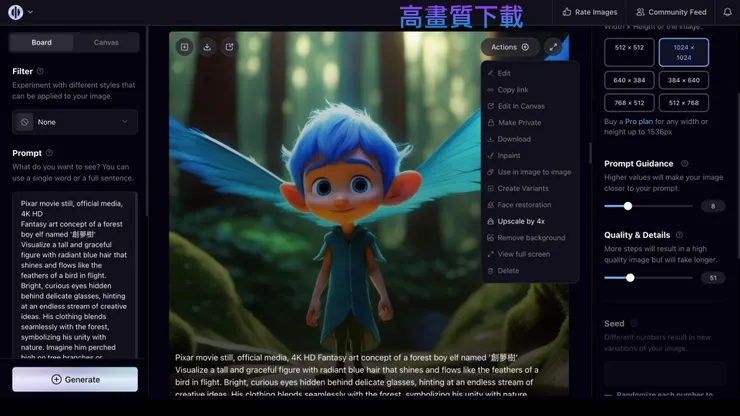The height and width of the screenshot is (416, 740).
Task: Choose Remove background
Action: pyautogui.click(x=529, y=238)
